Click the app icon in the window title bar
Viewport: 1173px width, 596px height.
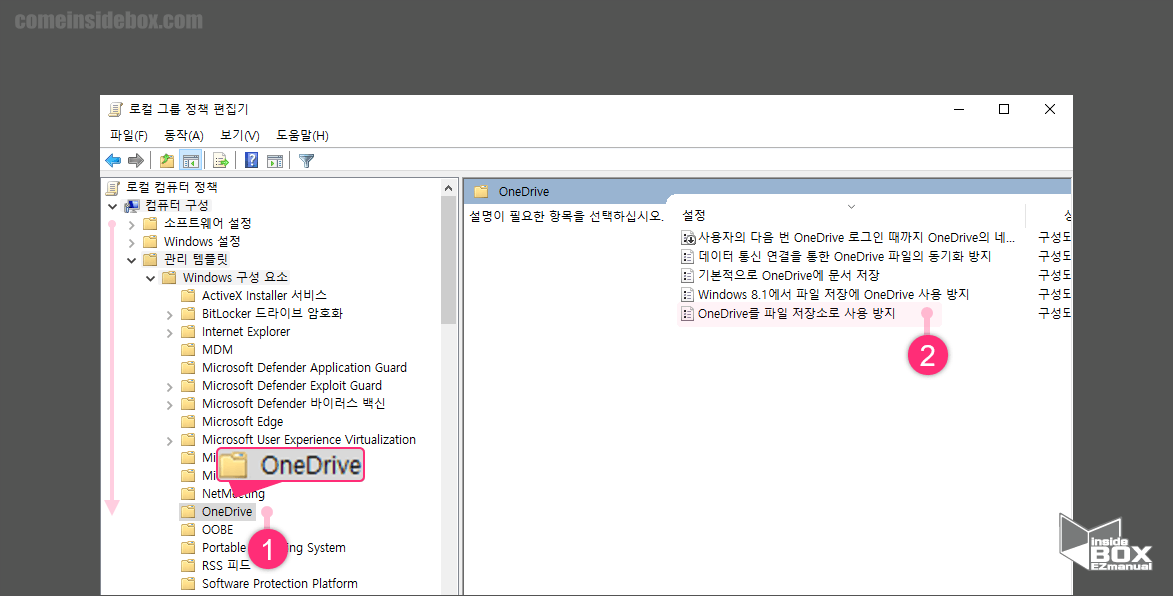point(115,109)
